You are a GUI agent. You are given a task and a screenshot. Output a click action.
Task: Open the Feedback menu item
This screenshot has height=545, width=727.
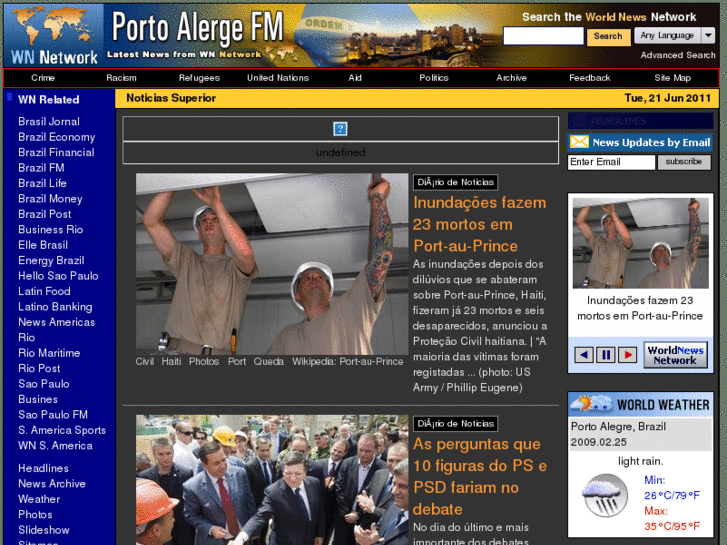[x=589, y=77]
